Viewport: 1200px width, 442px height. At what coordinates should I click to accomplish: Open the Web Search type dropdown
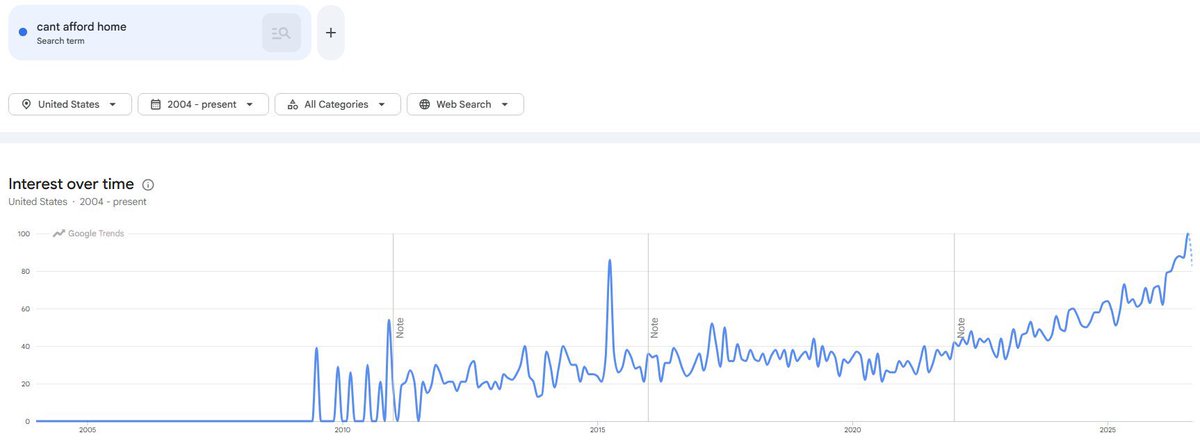tap(465, 104)
